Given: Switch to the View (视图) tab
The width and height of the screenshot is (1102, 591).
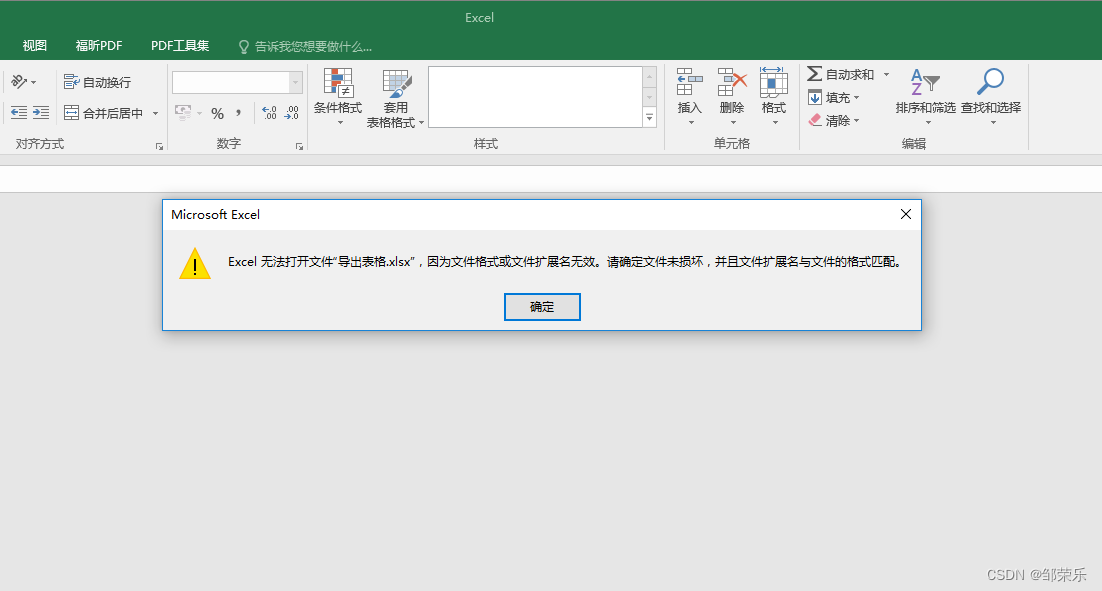Looking at the screenshot, I should tap(34, 46).
